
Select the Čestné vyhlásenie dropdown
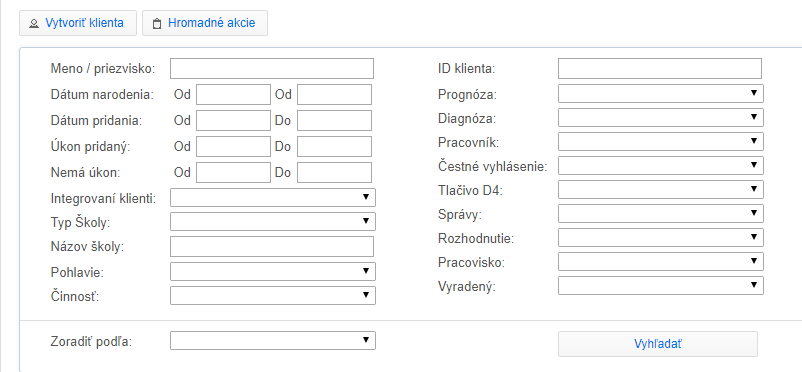(660, 165)
